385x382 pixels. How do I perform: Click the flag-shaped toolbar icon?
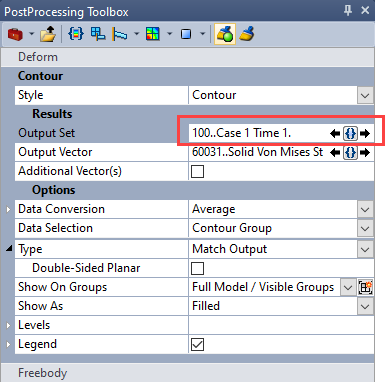(120, 34)
